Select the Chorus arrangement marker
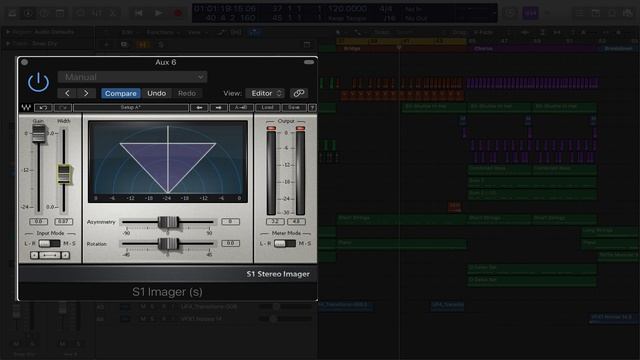The image size is (640, 360). point(531,49)
